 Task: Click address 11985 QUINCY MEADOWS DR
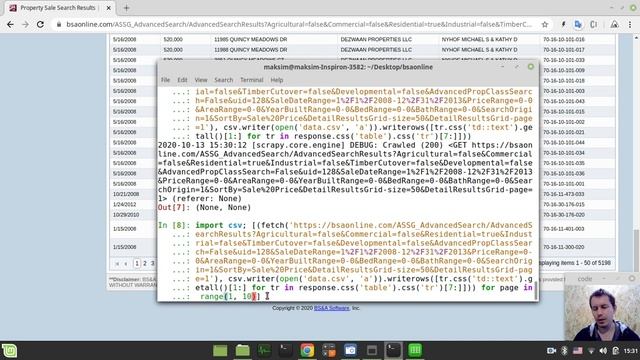pyautogui.click(x=250, y=40)
